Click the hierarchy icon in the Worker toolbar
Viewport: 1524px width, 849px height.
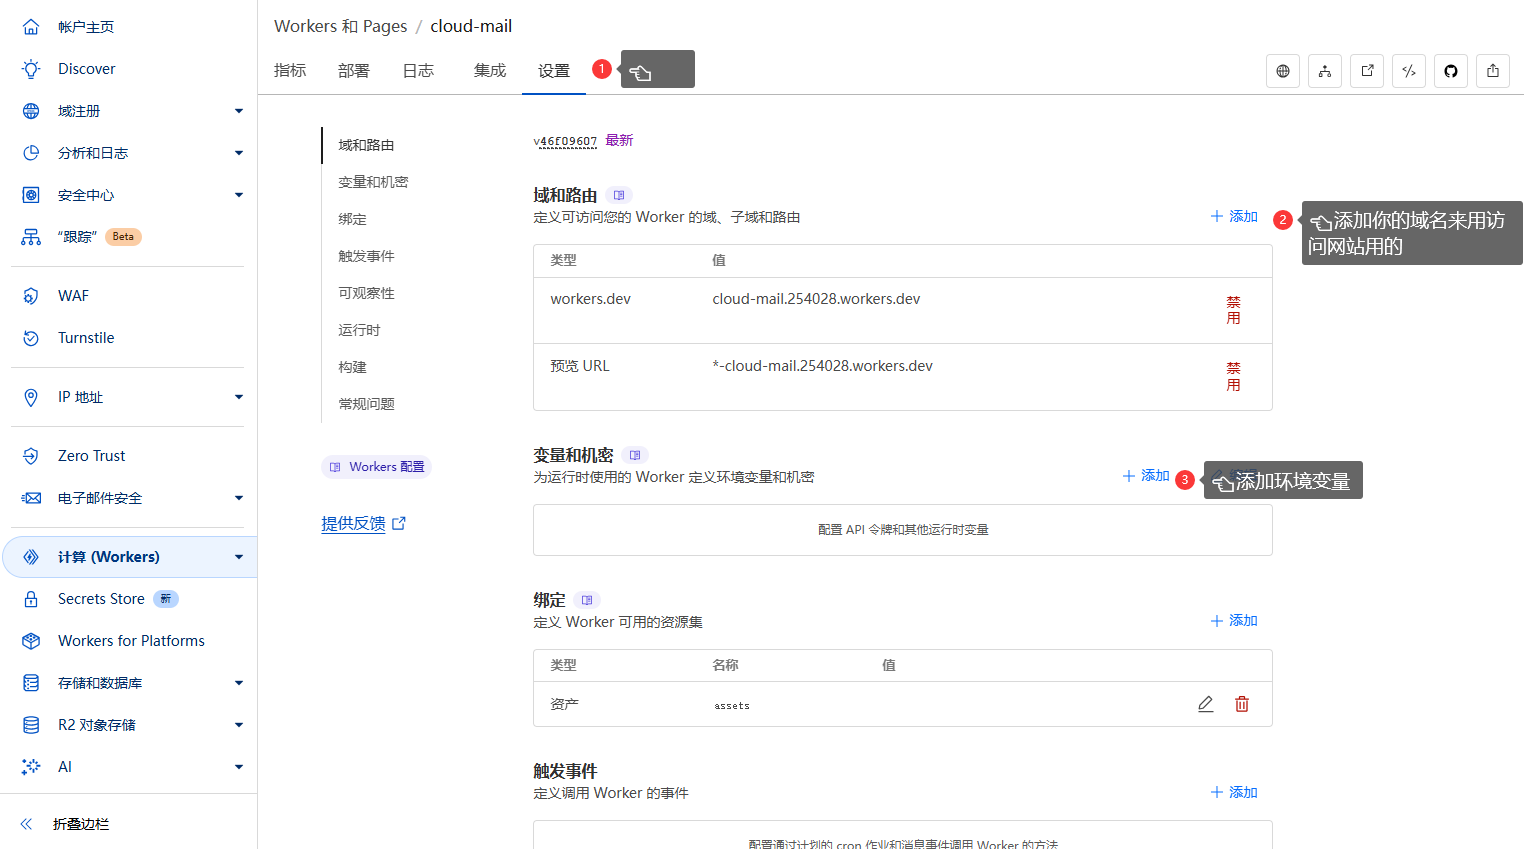pyautogui.click(x=1325, y=70)
